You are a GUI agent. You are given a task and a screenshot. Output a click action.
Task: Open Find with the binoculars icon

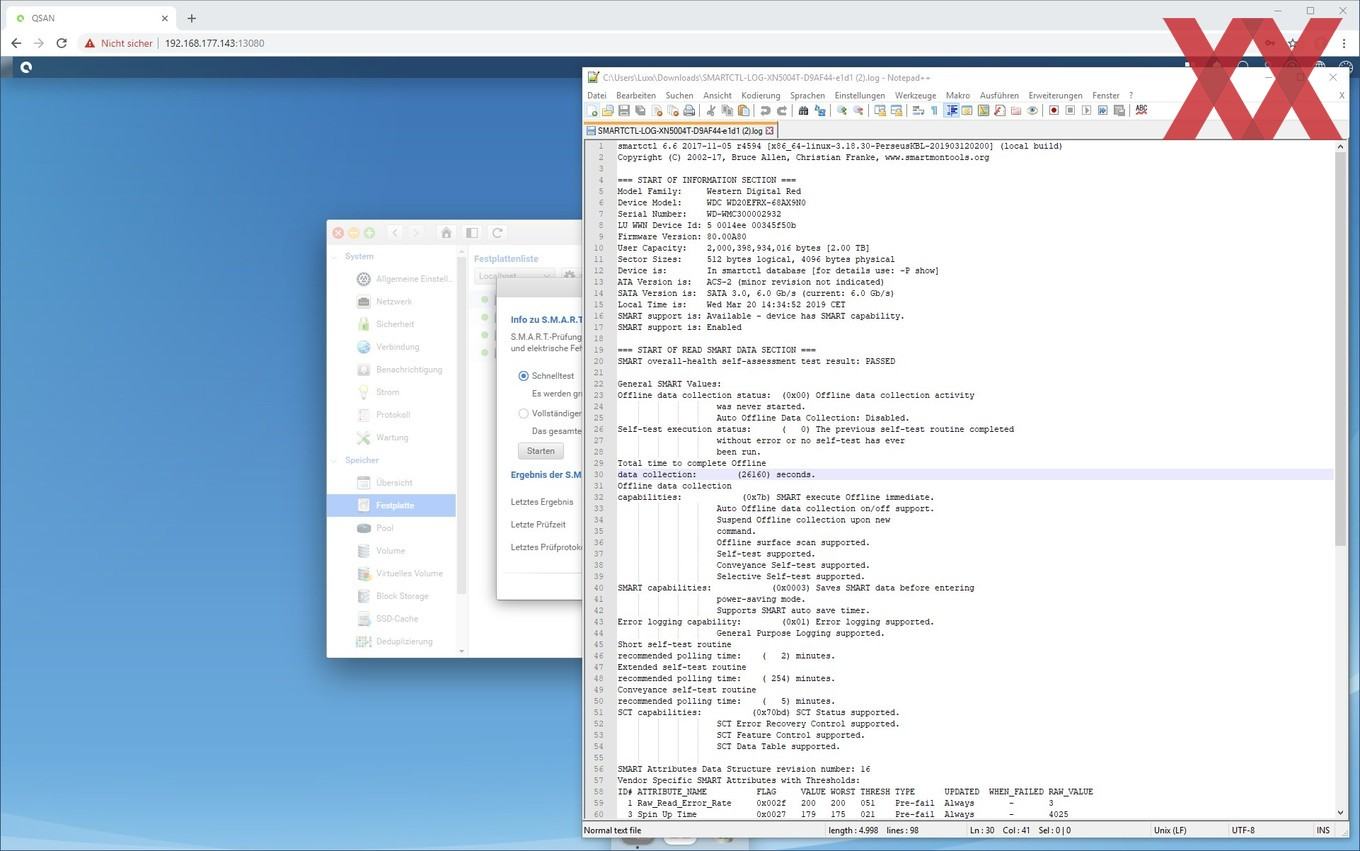pyautogui.click(x=803, y=110)
